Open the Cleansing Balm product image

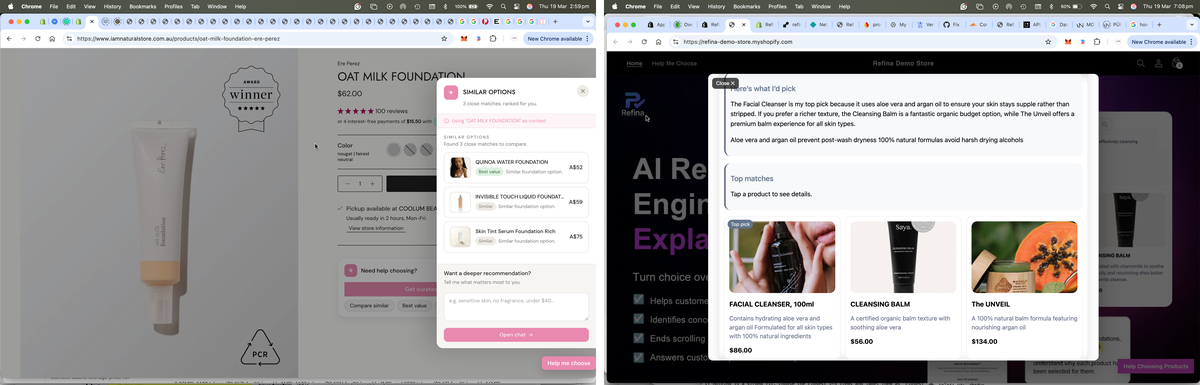pyautogui.click(x=903, y=256)
